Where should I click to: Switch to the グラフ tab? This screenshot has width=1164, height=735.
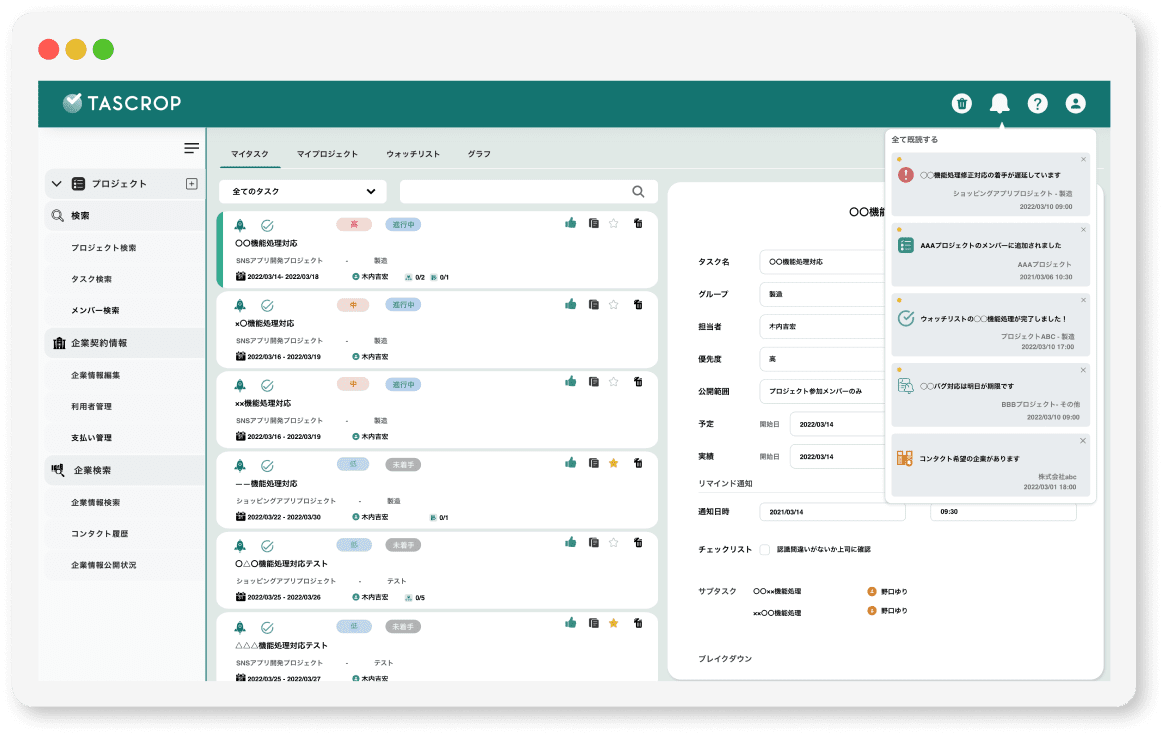pos(479,154)
